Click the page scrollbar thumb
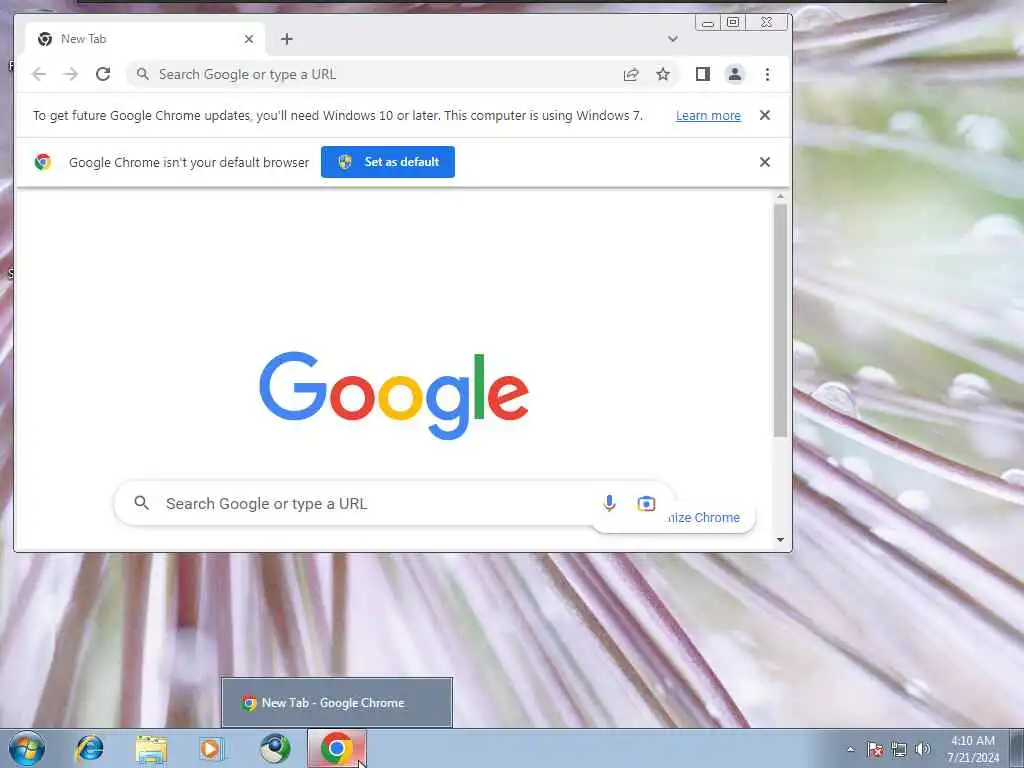The image size is (1024, 768). pyautogui.click(x=780, y=320)
